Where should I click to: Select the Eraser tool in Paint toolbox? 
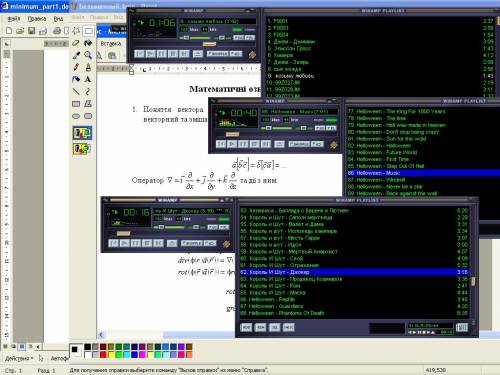tap(76, 43)
